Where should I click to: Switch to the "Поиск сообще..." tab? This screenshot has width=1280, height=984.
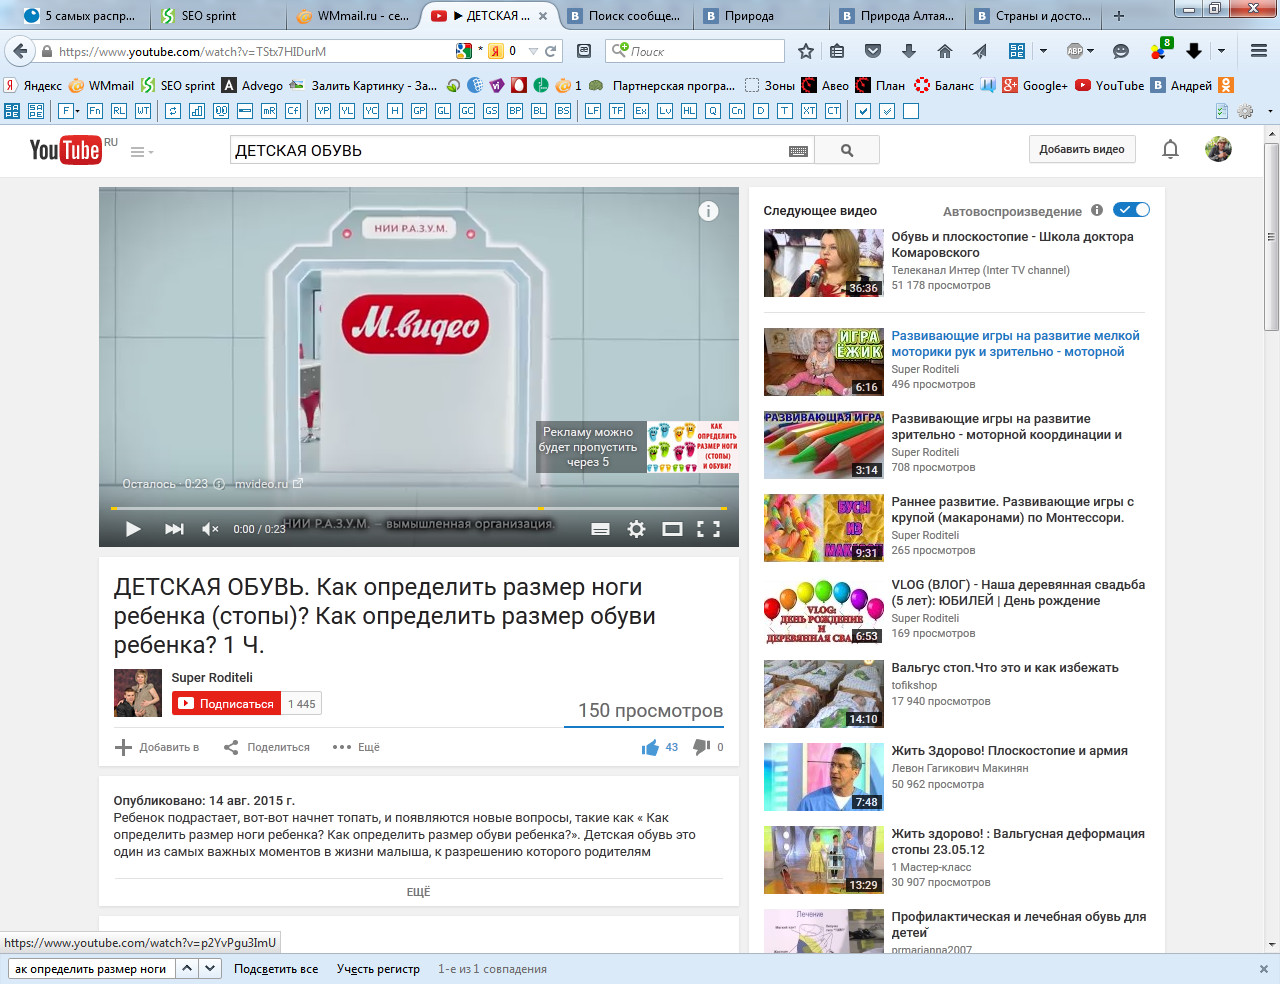tap(625, 15)
